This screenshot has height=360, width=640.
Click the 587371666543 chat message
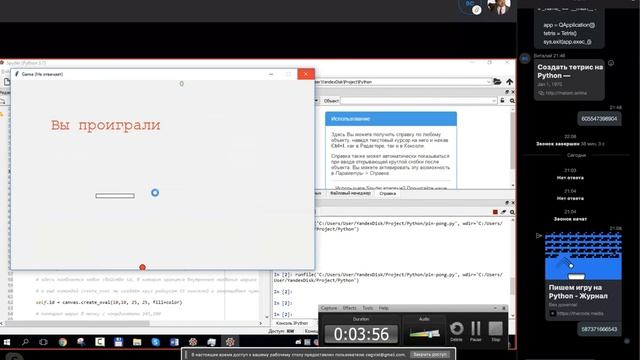[599, 329]
